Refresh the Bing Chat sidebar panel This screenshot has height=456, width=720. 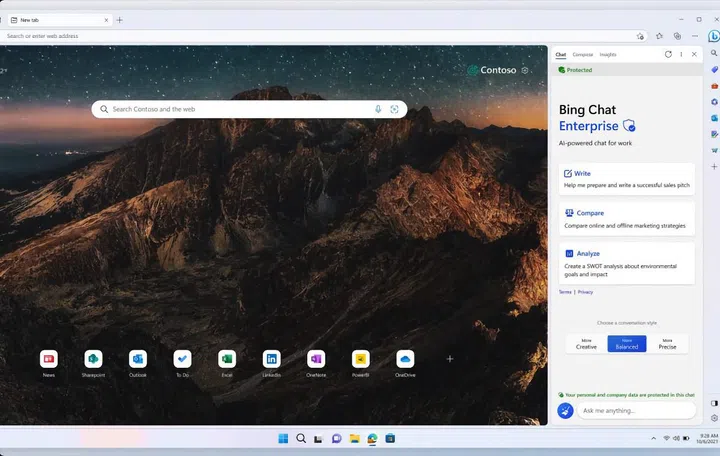[x=668, y=54]
